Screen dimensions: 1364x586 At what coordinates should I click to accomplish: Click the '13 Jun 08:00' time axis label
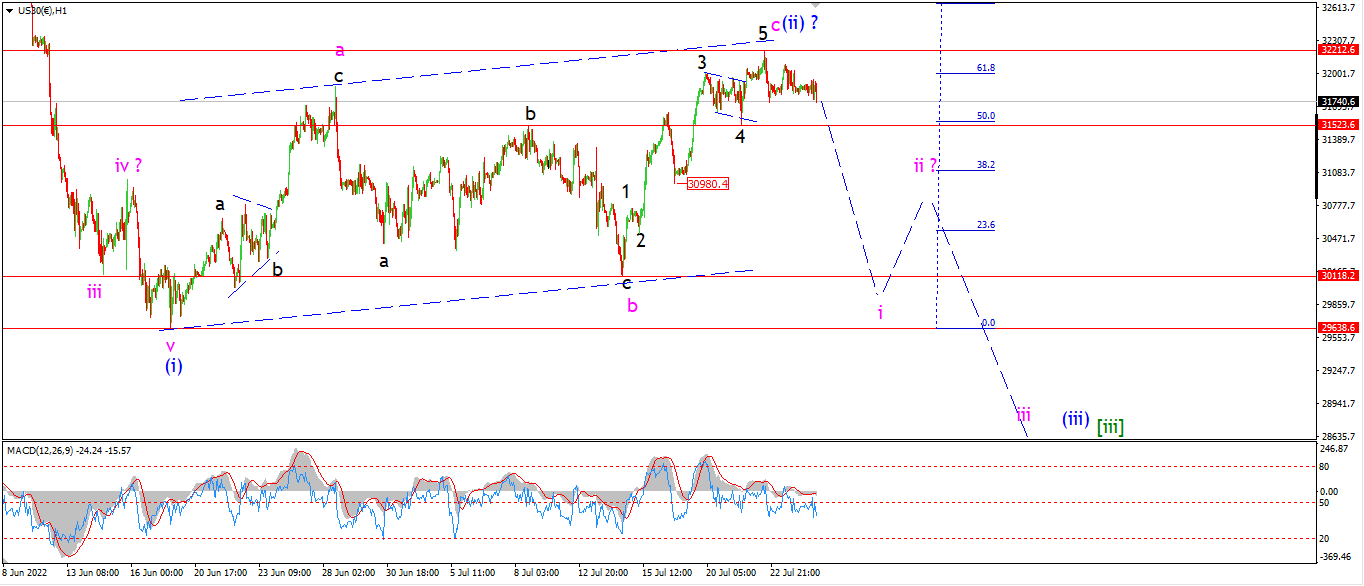pos(93,574)
